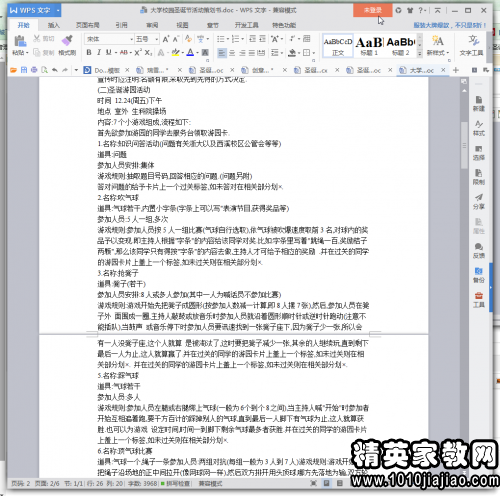Click the 工具 toolbox icon in sidebar
This screenshot has width=500, height=496.
coord(479,300)
